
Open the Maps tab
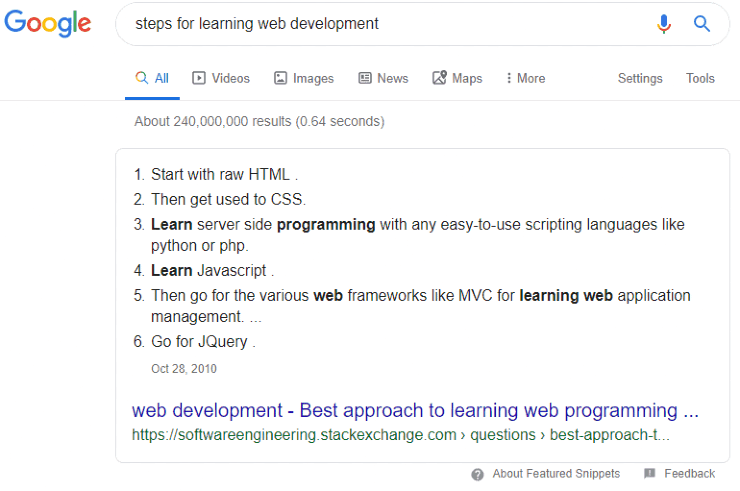click(457, 78)
